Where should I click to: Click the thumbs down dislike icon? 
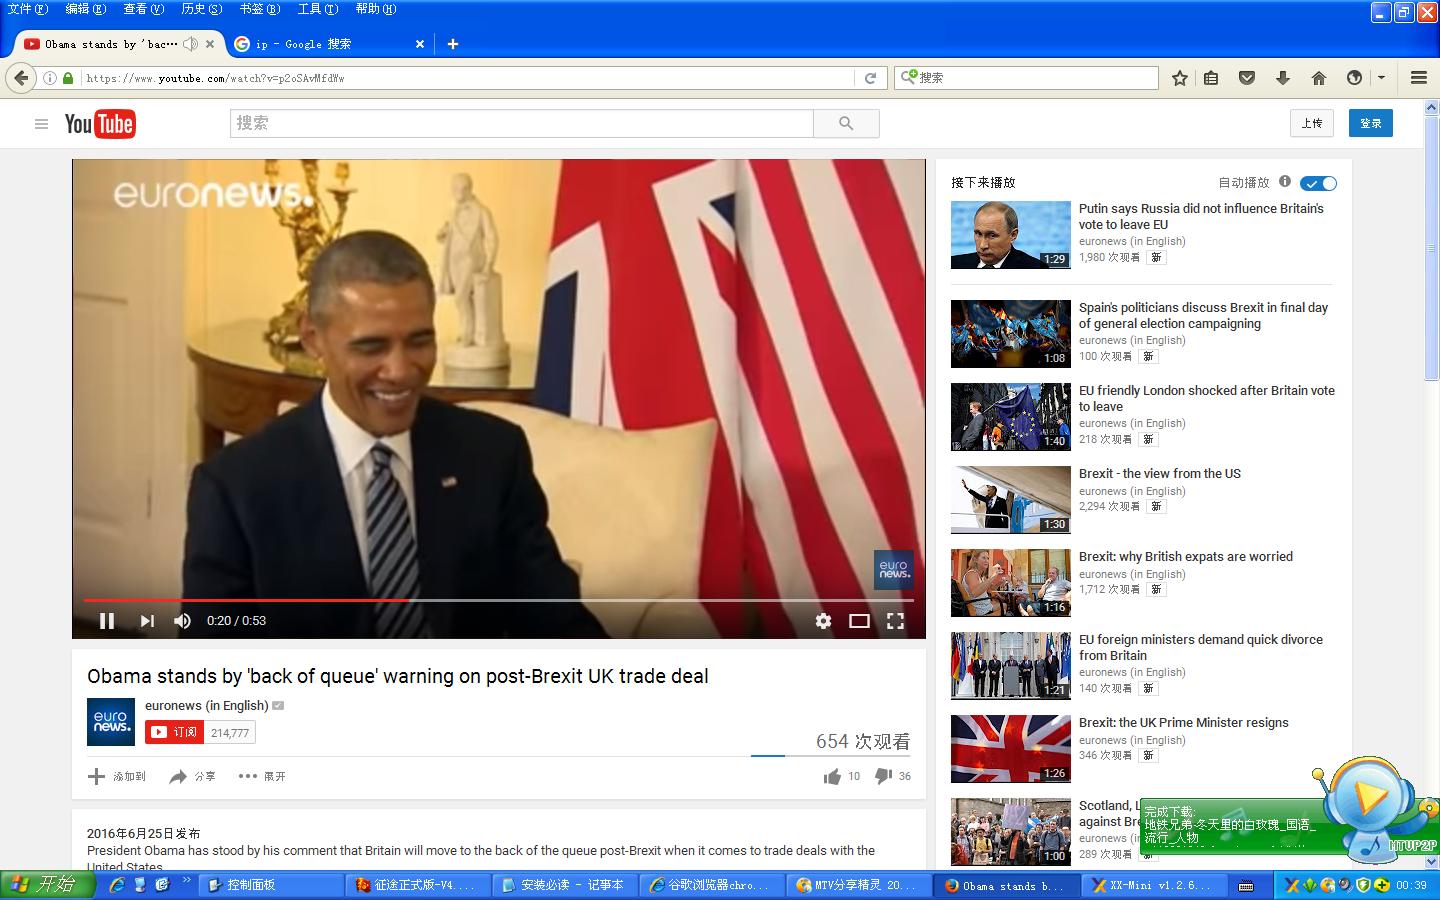click(883, 776)
